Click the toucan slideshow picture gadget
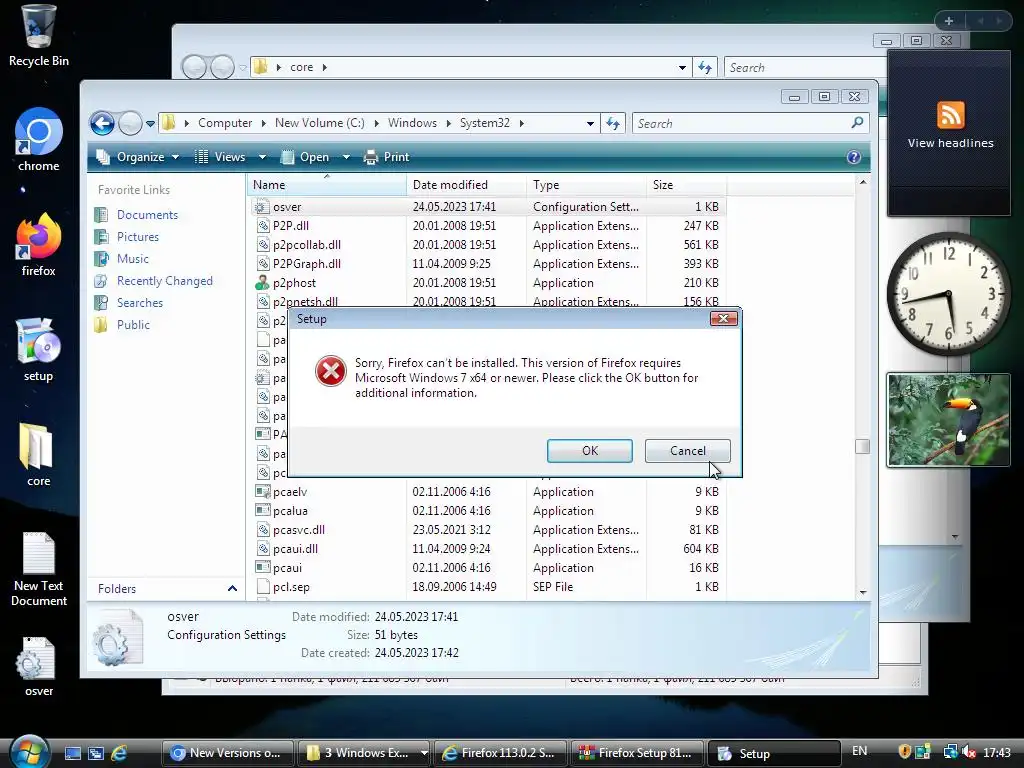The image size is (1024, 768). [x=948, y=420]
